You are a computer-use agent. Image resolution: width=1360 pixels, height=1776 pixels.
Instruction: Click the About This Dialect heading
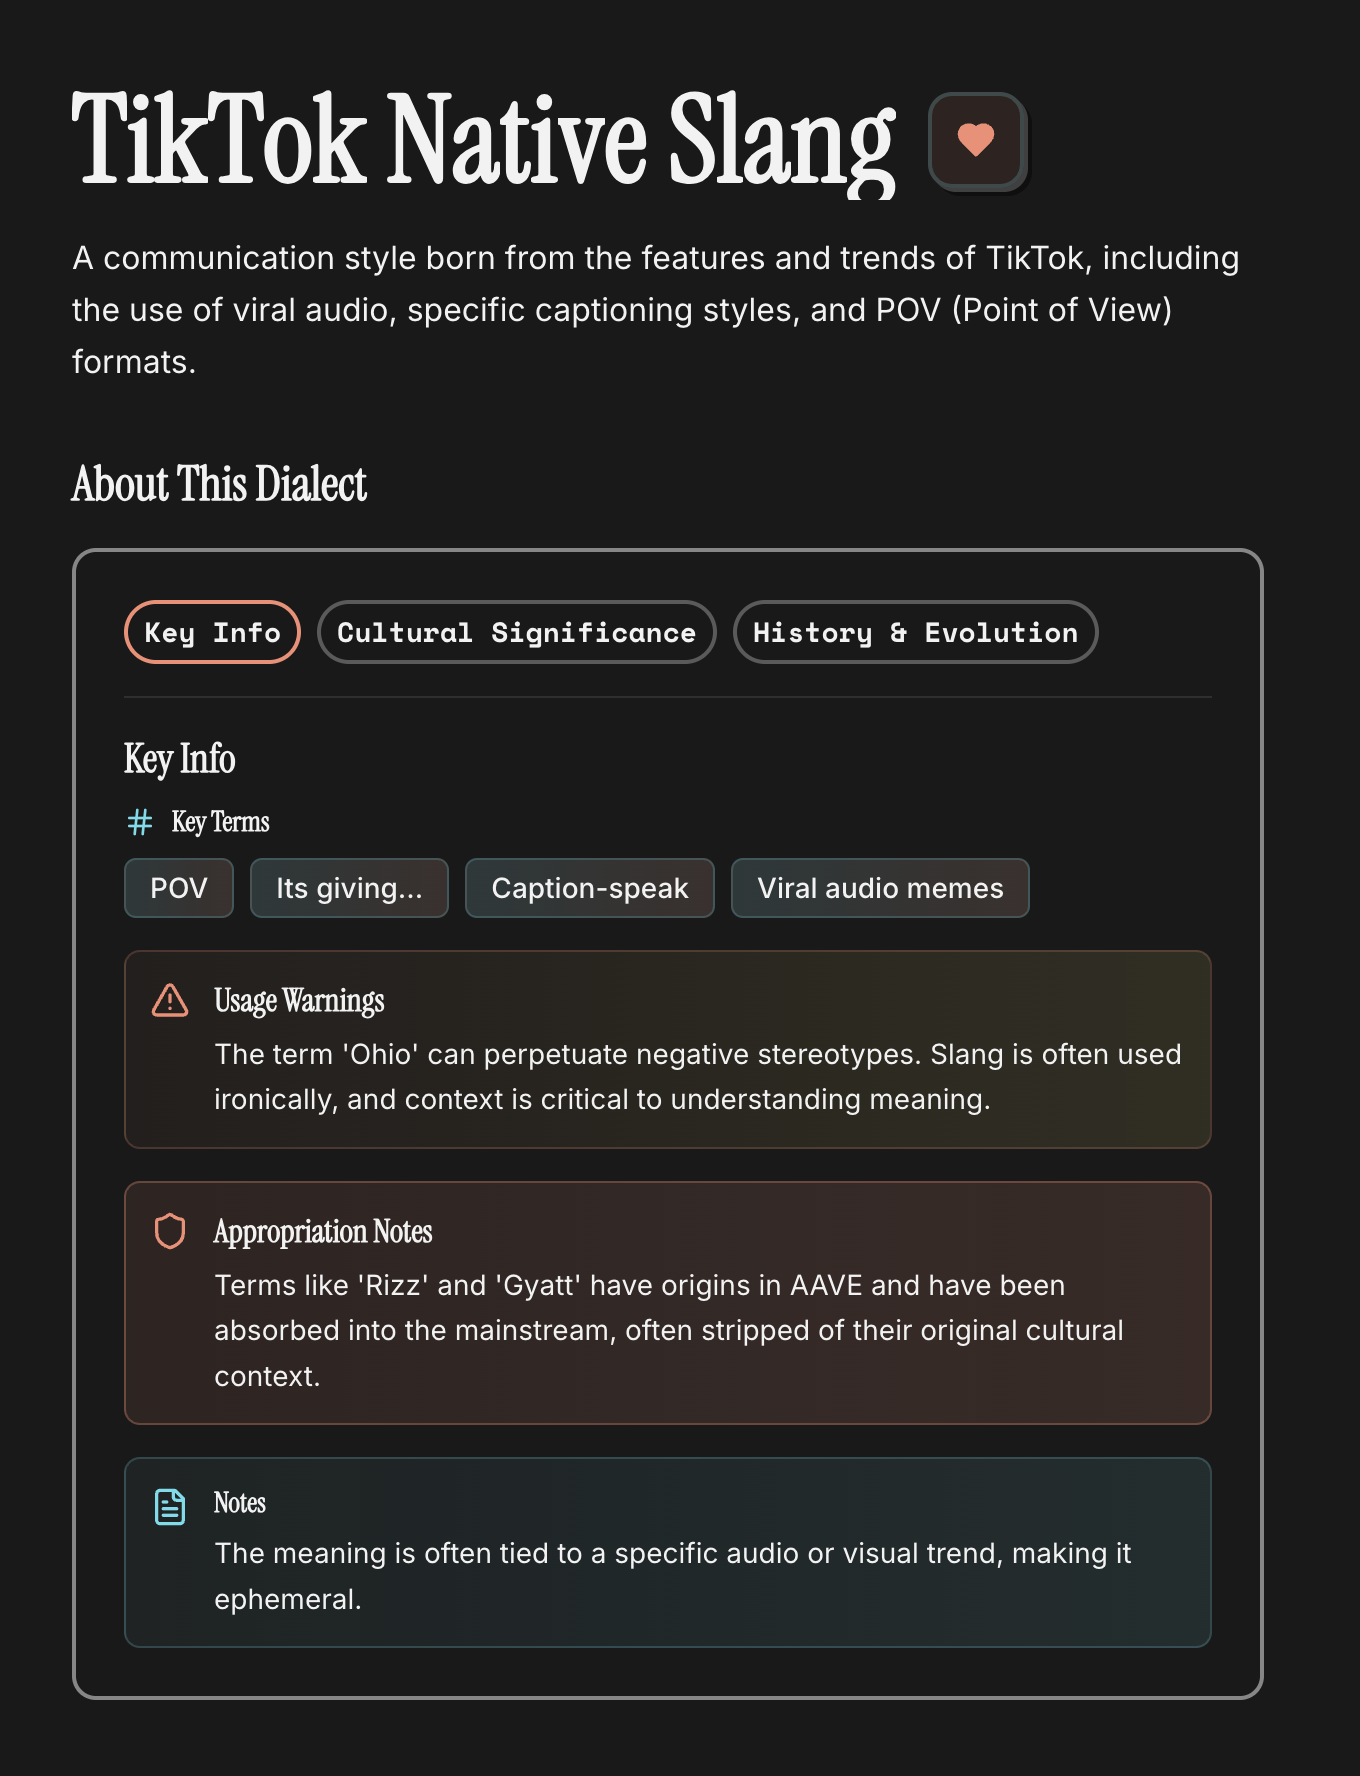pyautogui.click(x=219, y=484)
